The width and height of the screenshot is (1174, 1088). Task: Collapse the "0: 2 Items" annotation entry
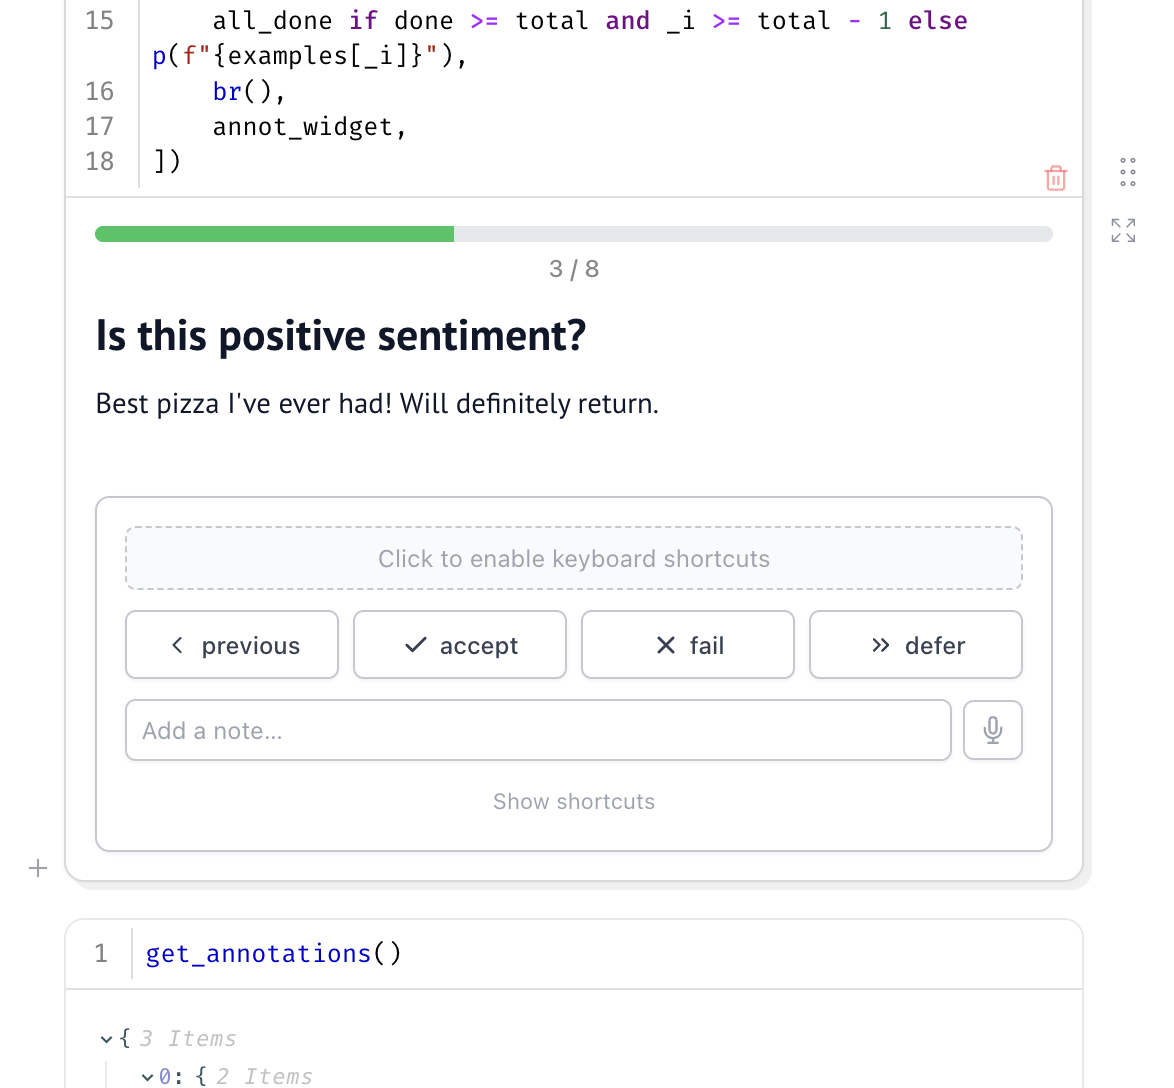pos(148,1076)
